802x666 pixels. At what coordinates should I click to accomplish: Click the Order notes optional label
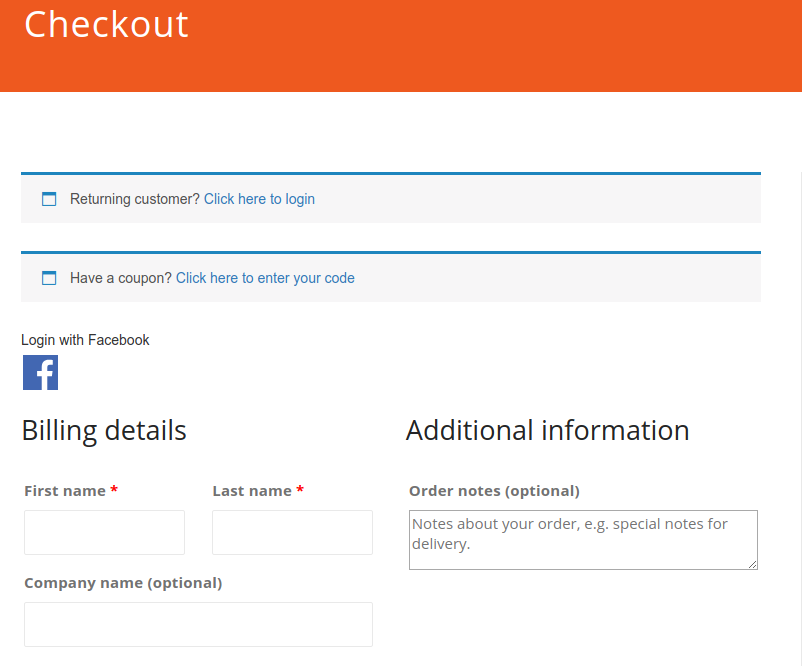(x=493, y=490)
